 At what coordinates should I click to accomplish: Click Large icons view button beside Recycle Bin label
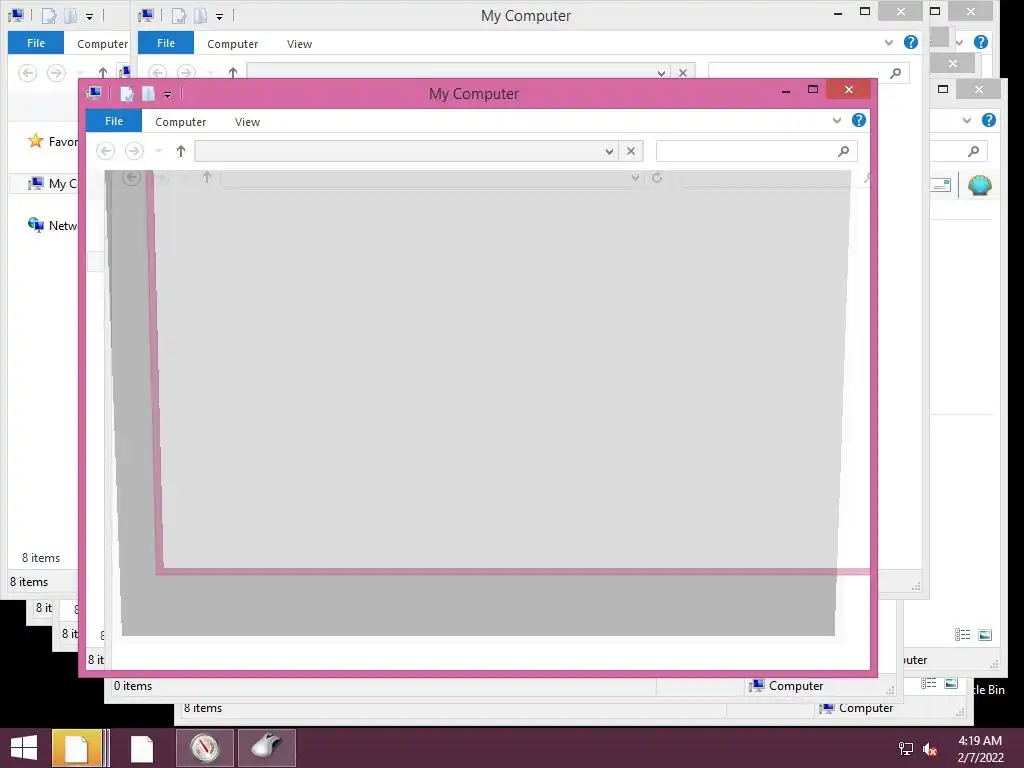(x=951, y=684)
